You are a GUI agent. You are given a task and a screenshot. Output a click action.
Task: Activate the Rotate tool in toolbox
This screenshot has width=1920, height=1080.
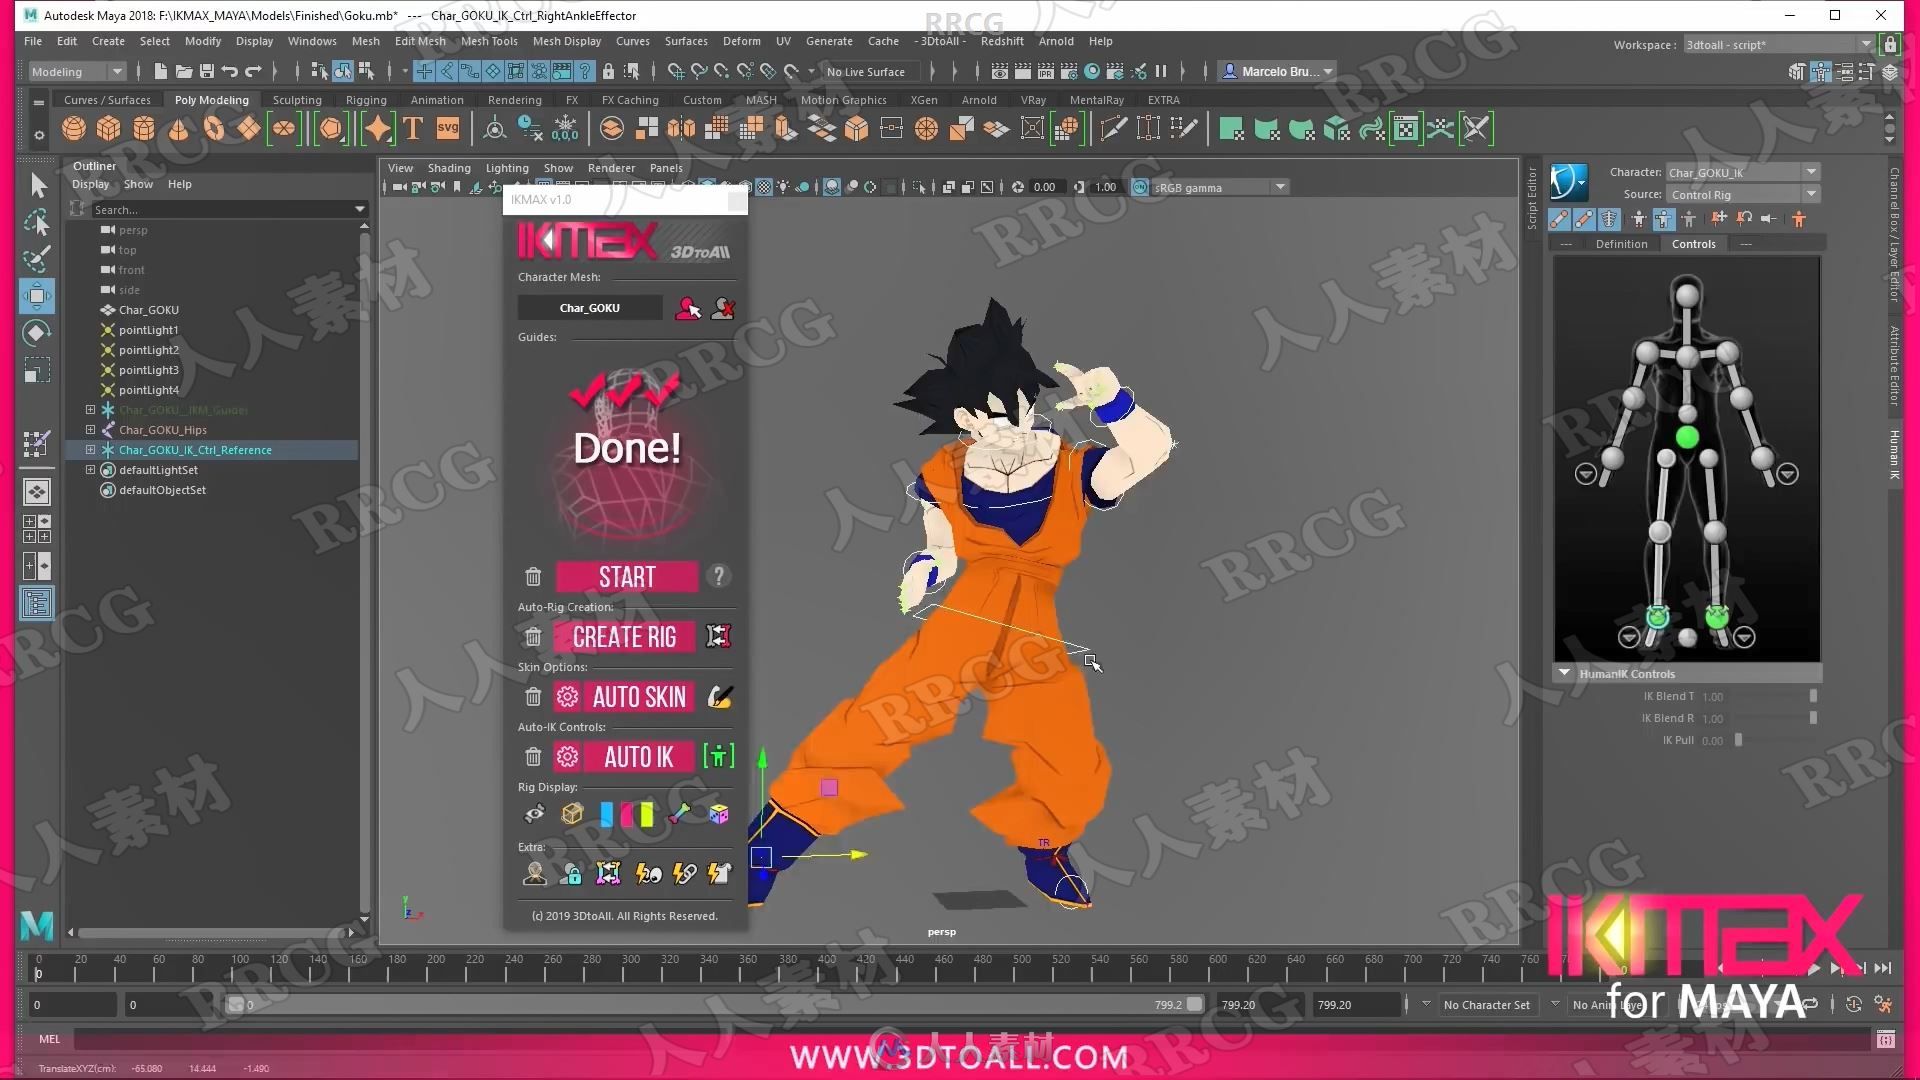pos(37,333)
